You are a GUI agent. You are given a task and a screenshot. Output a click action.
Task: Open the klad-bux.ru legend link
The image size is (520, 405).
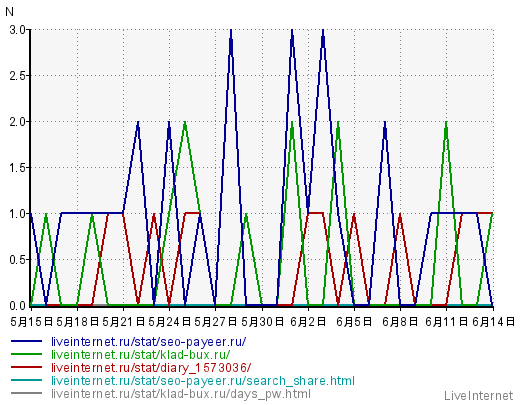click(x=140, y=354)
